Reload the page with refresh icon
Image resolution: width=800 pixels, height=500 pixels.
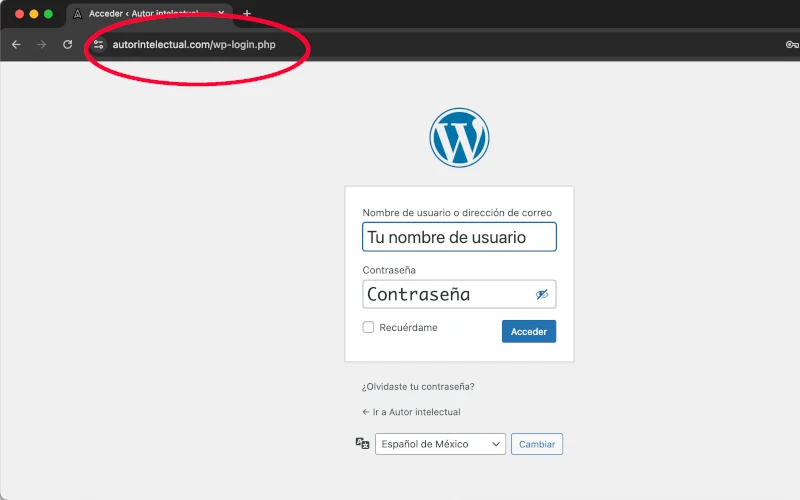tap(67, 44)
